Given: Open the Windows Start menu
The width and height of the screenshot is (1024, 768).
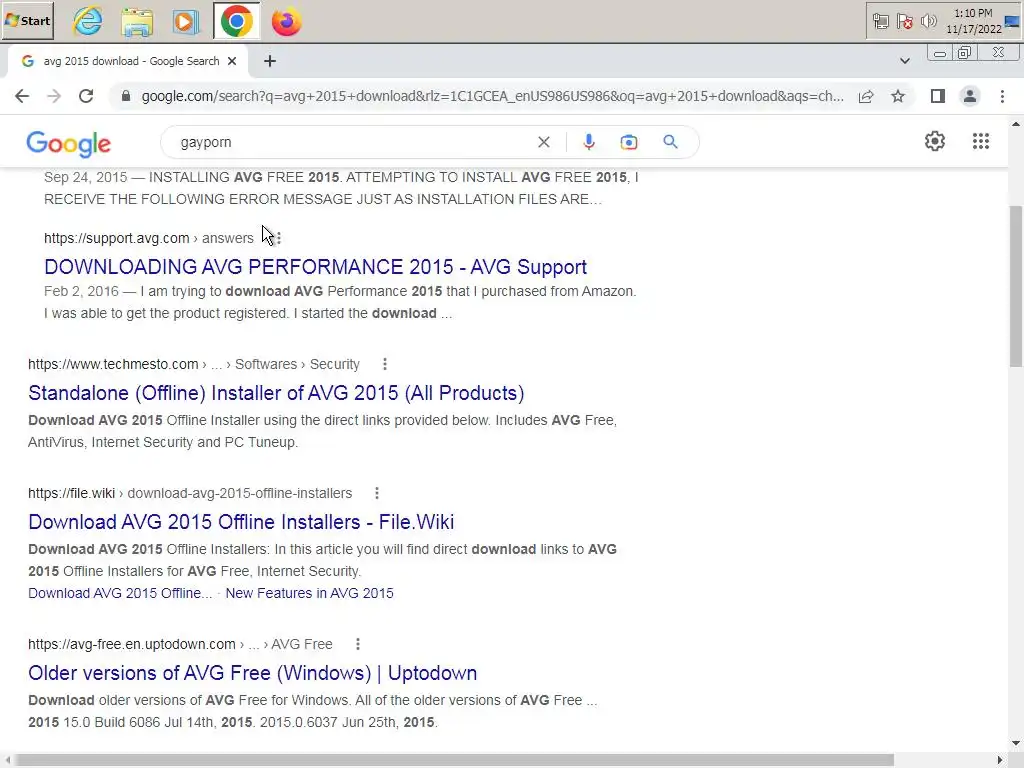Looking at the screenshot, I should pos(27,21).
